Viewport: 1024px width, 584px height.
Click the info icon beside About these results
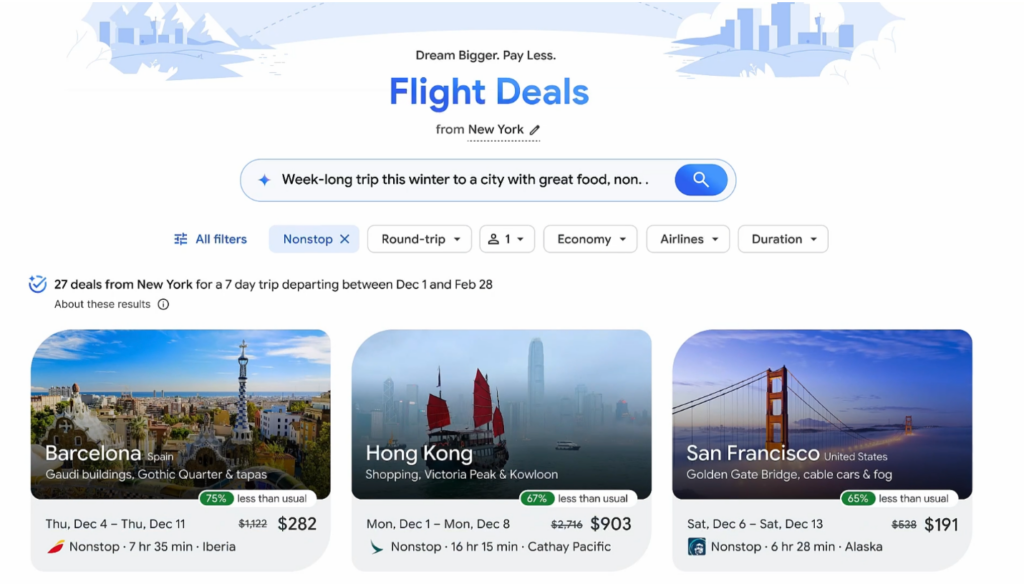163,304
